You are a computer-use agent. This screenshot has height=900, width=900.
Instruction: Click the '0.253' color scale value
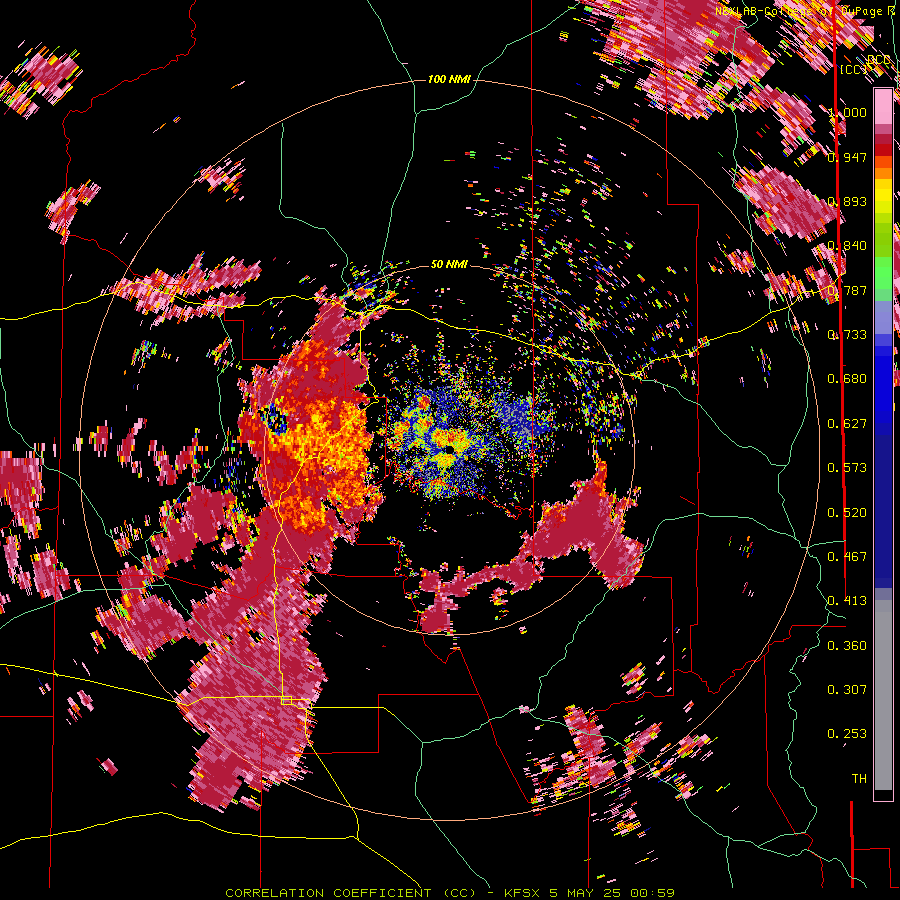pos(847,734)
